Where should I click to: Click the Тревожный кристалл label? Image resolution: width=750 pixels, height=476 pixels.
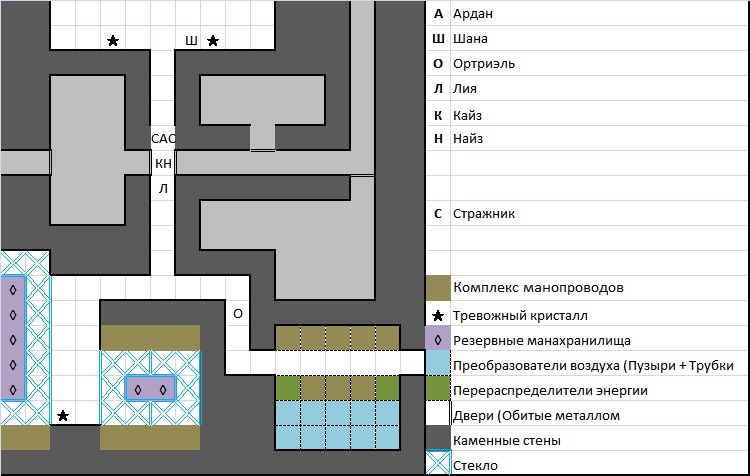(x=520, y=316)
